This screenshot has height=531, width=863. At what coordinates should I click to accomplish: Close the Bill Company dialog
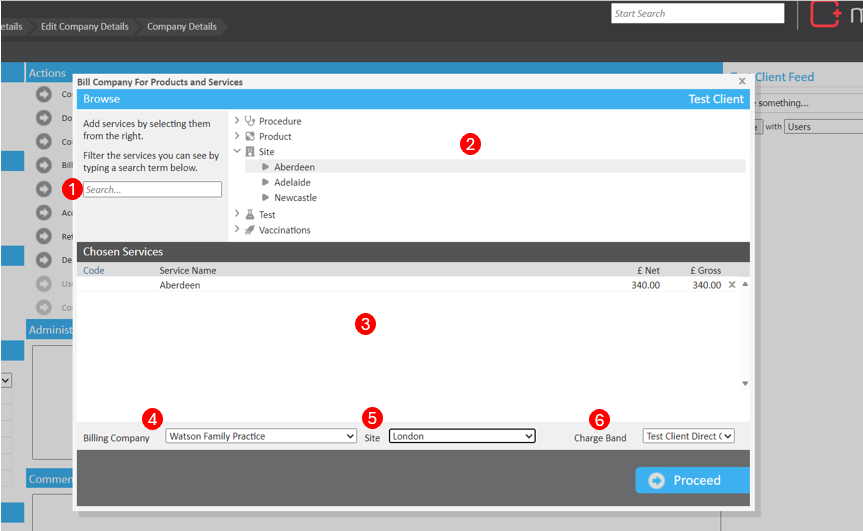click(x=742, y=81)
